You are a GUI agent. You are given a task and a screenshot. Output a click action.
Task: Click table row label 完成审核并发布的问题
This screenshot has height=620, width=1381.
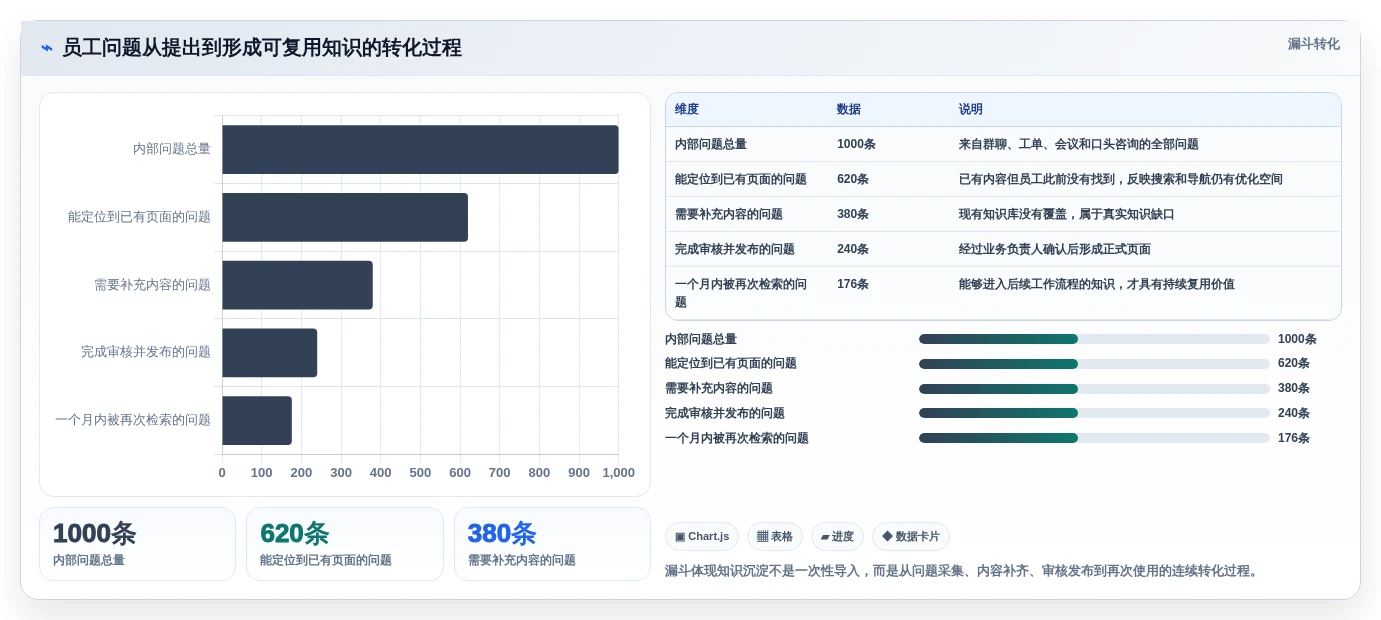pos(735,249)
